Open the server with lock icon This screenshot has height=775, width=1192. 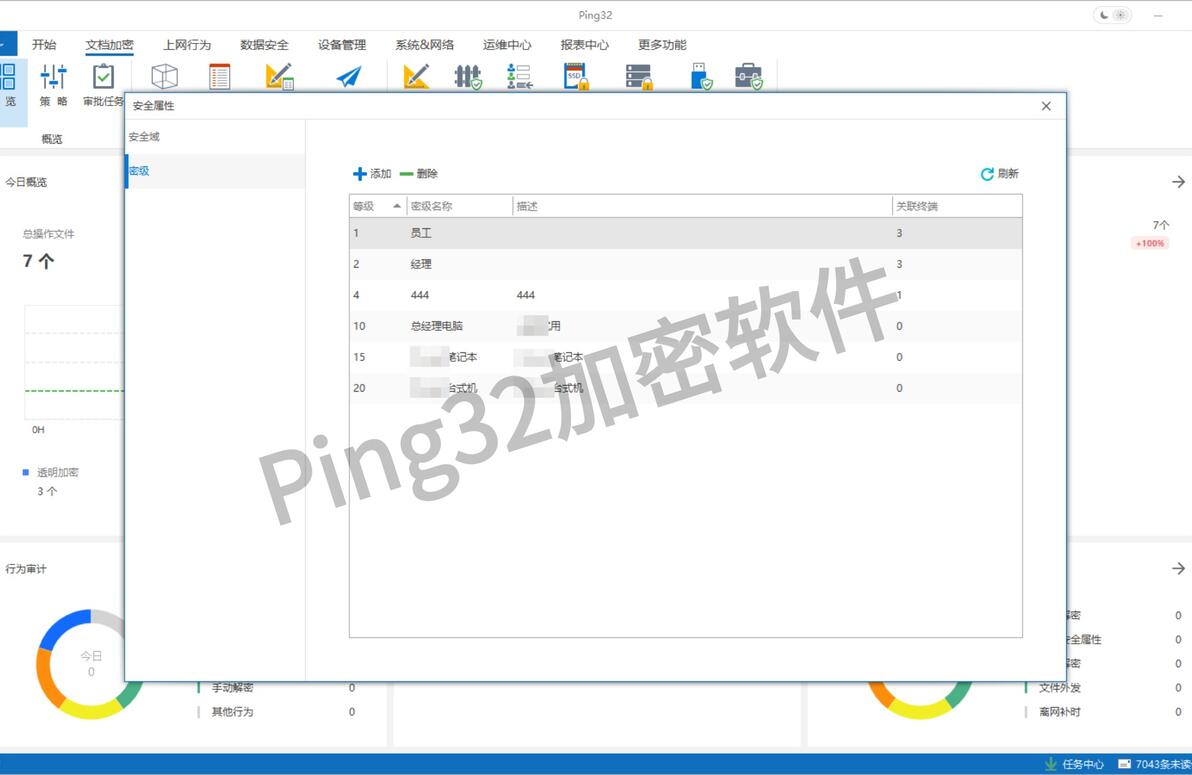pyautogui.click(x=639, y=76)
